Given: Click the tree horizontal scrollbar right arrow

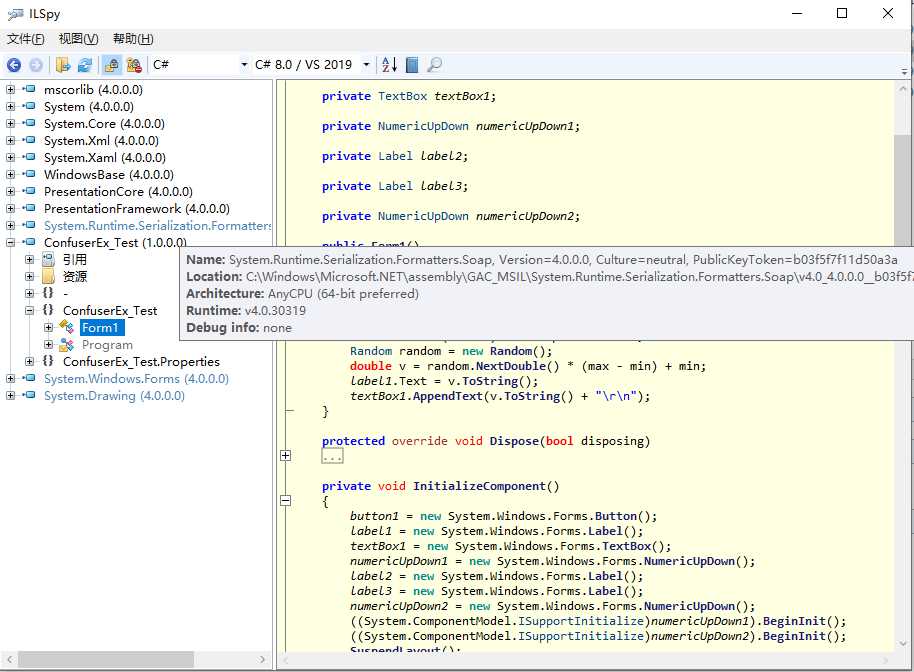Looking at the screenshot, I should (262, 660).
